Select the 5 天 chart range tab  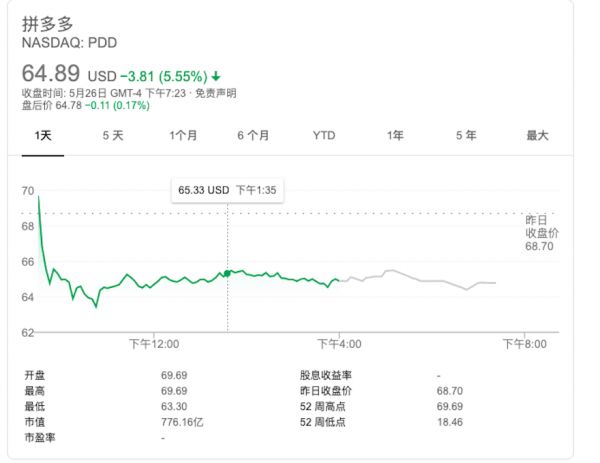(x=113, y=135)
